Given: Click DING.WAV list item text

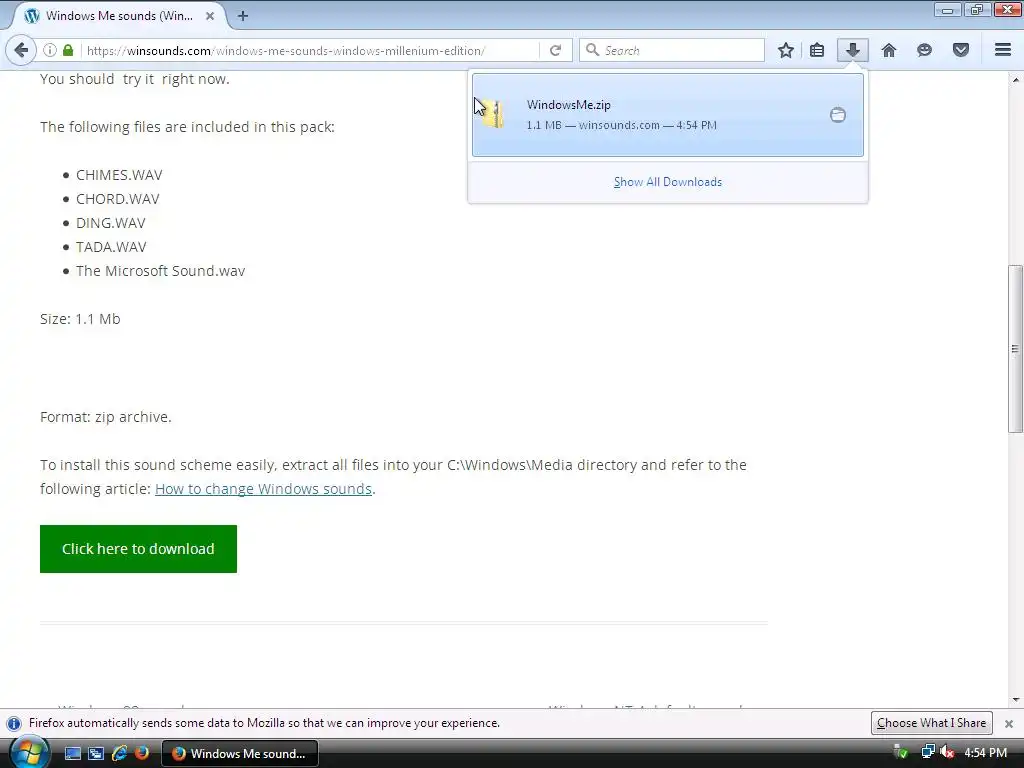Looking at the screenshot, I should tap(110, 223).
